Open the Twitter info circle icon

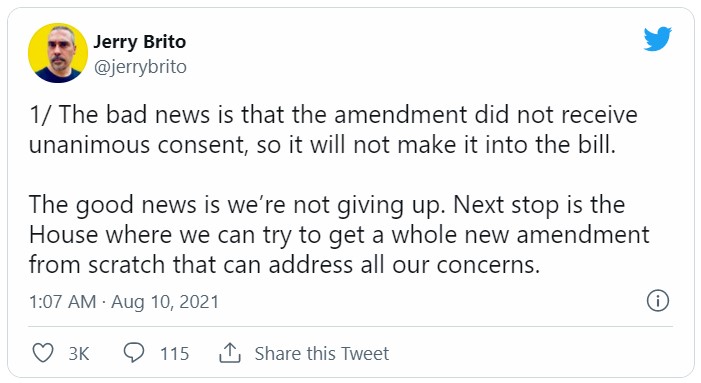coord(658,300)
